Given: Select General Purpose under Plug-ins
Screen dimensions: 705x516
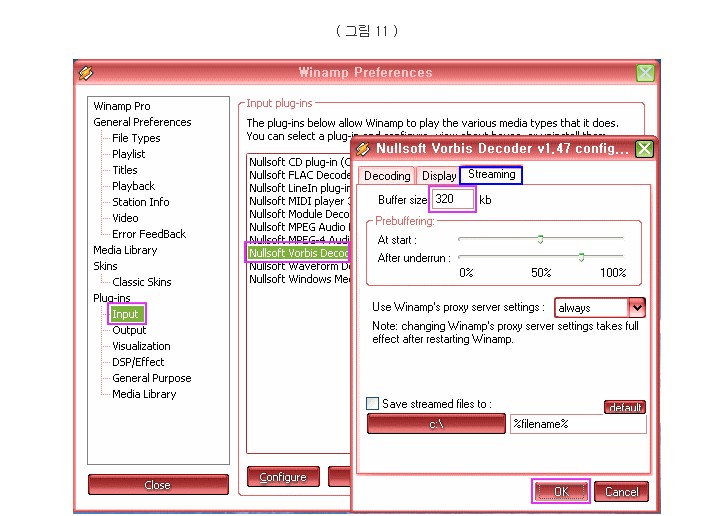Looking at the screenshot, I should tap(152, 378).
